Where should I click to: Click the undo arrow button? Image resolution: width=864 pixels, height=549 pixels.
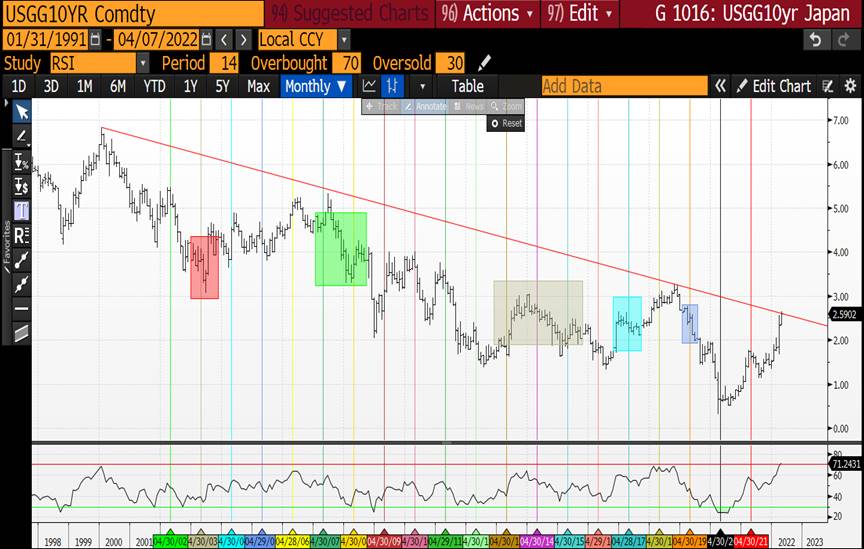click(816, 40)
